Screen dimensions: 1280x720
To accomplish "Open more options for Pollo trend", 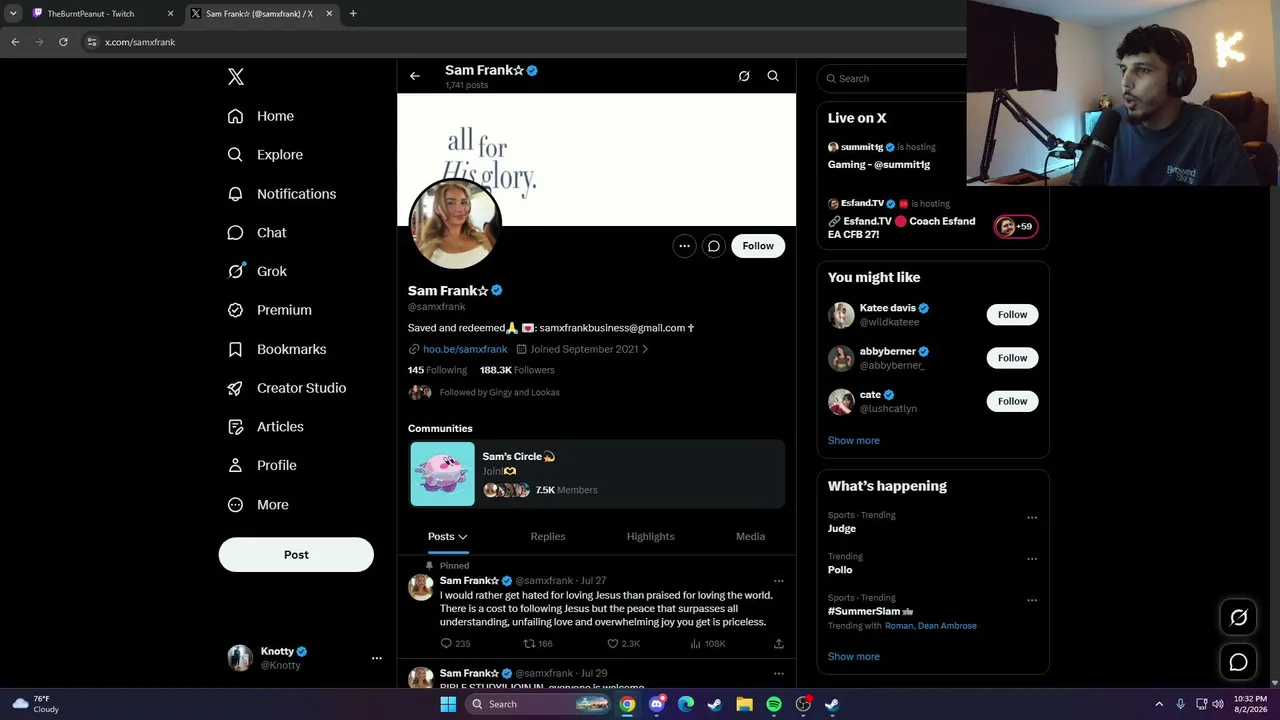I will click(1032, 559).
